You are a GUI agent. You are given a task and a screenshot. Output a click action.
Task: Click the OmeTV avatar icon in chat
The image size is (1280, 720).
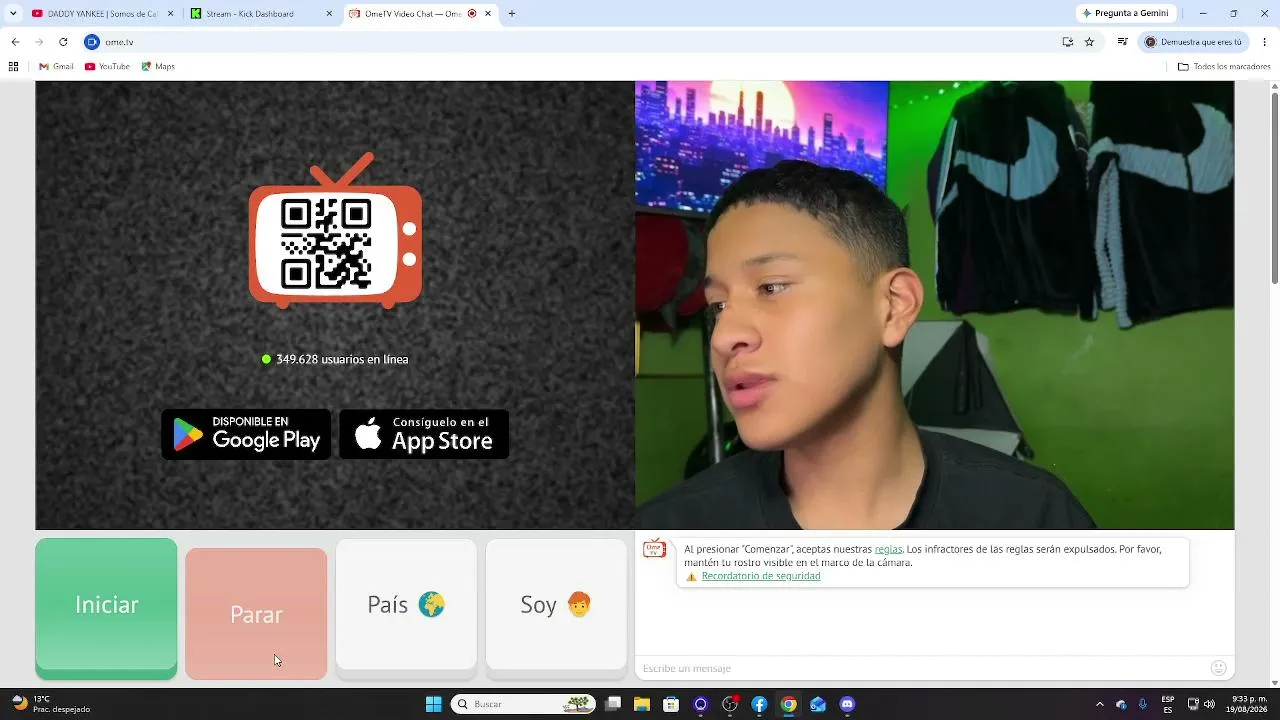tap(654, 549)
